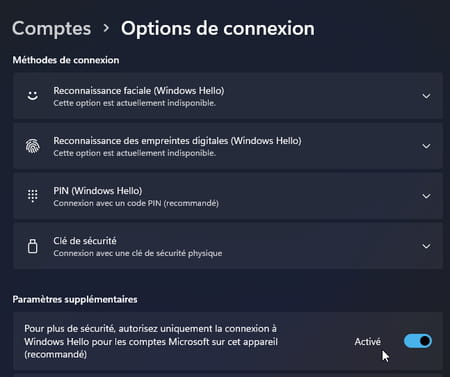The width and height of the screenshot is (450, 377).
Task: Click Options de connexion page title
Action: (x=218, y=28)
